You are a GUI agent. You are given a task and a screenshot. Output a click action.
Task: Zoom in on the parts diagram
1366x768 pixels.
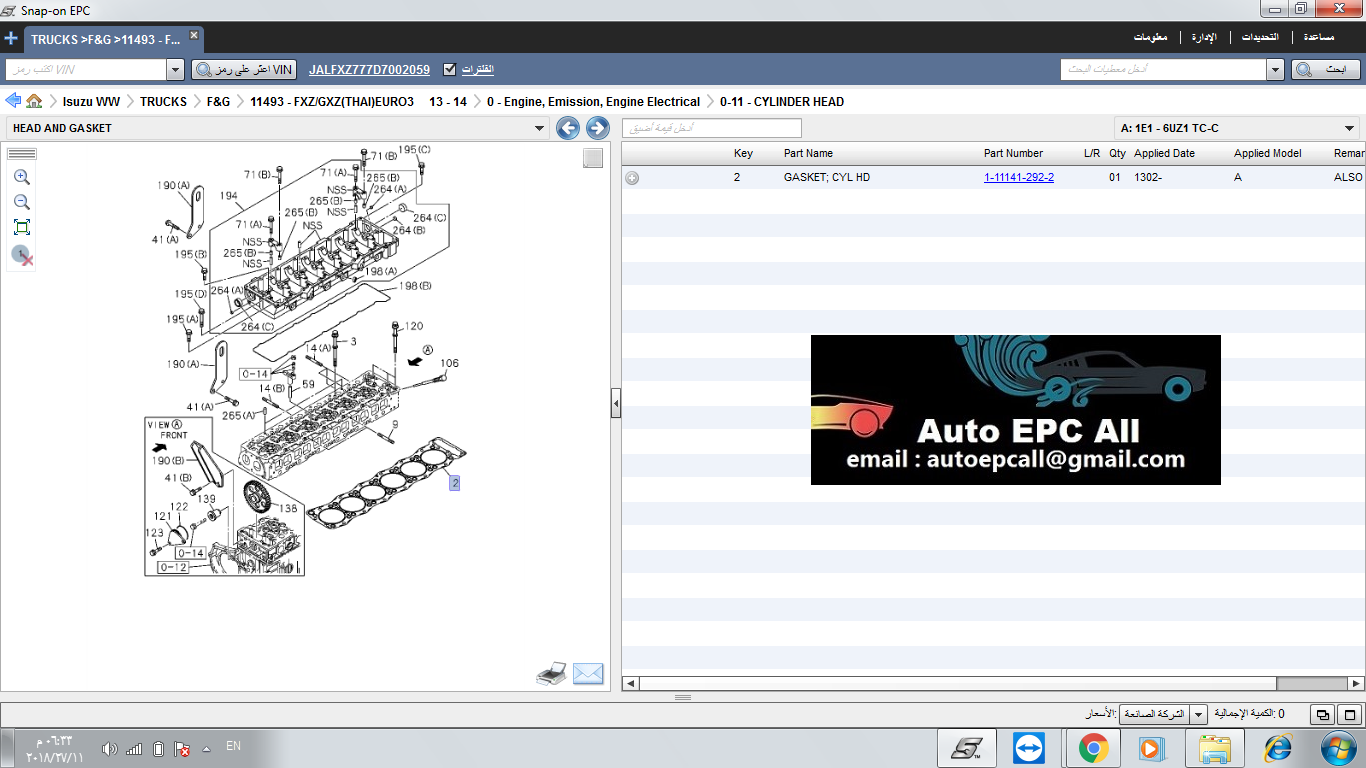click(22, 177)
